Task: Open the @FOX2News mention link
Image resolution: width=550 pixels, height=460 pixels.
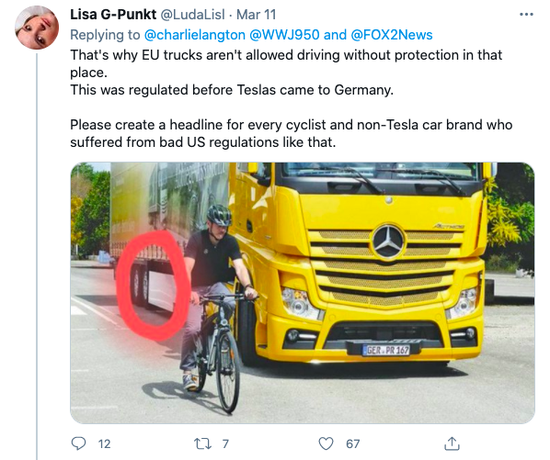Action: pos(391,35)
